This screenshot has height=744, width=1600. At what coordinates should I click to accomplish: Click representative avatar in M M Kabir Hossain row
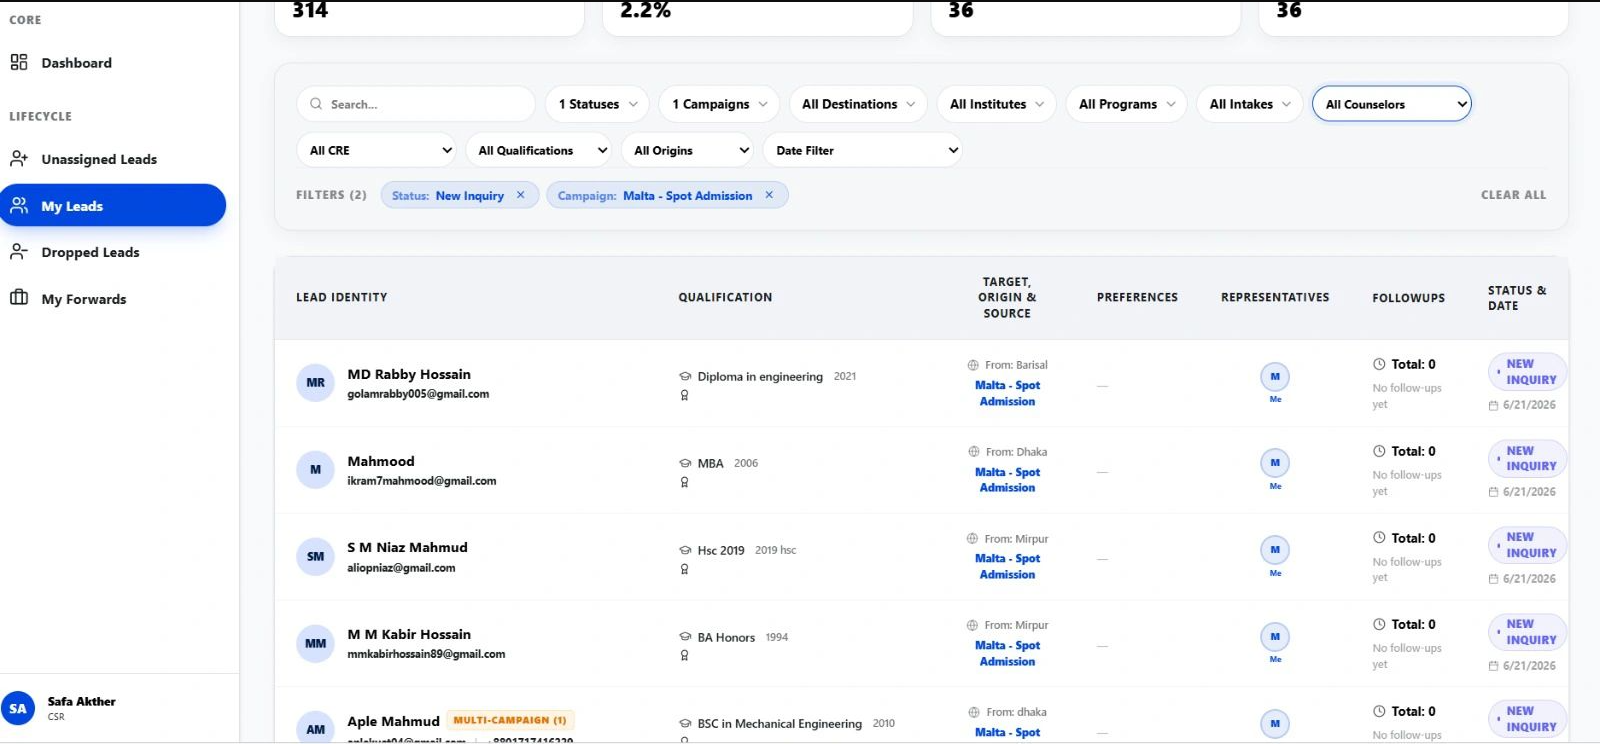coord(1275,637)
